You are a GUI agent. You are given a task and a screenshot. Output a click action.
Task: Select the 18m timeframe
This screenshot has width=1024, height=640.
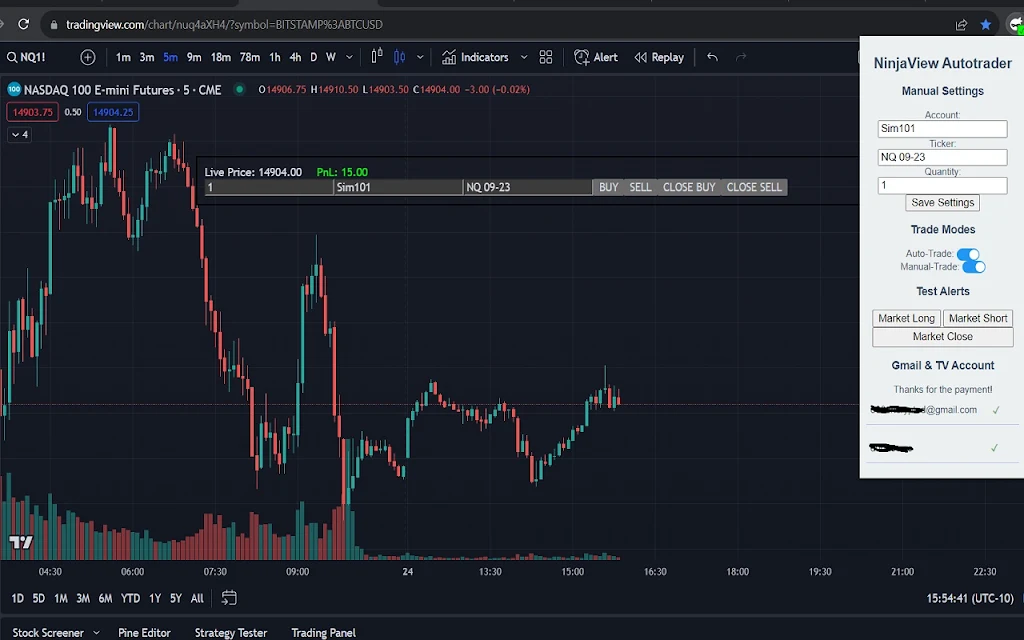221,57
